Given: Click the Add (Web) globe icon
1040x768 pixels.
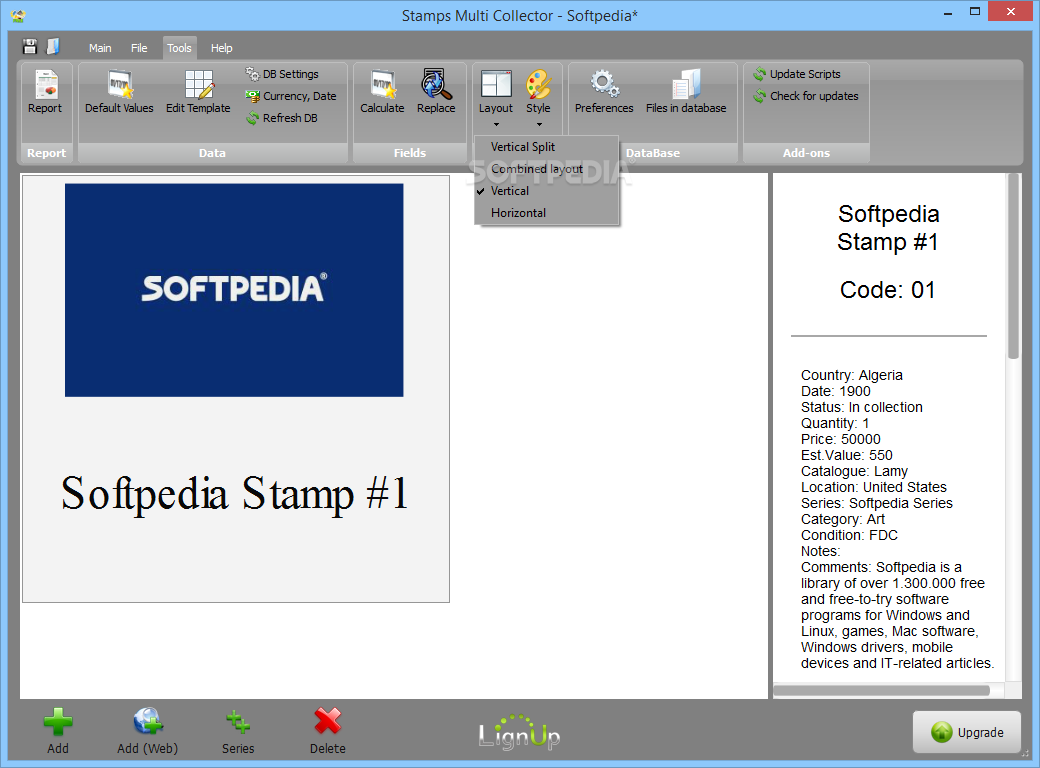Looking at the screenshot, I should coord(147,731).
